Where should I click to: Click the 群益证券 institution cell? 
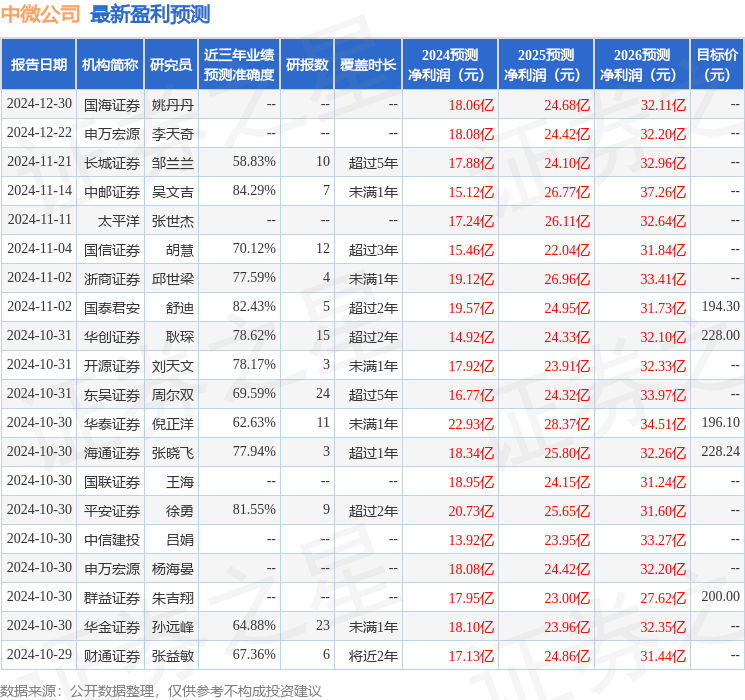click(112, 598)
